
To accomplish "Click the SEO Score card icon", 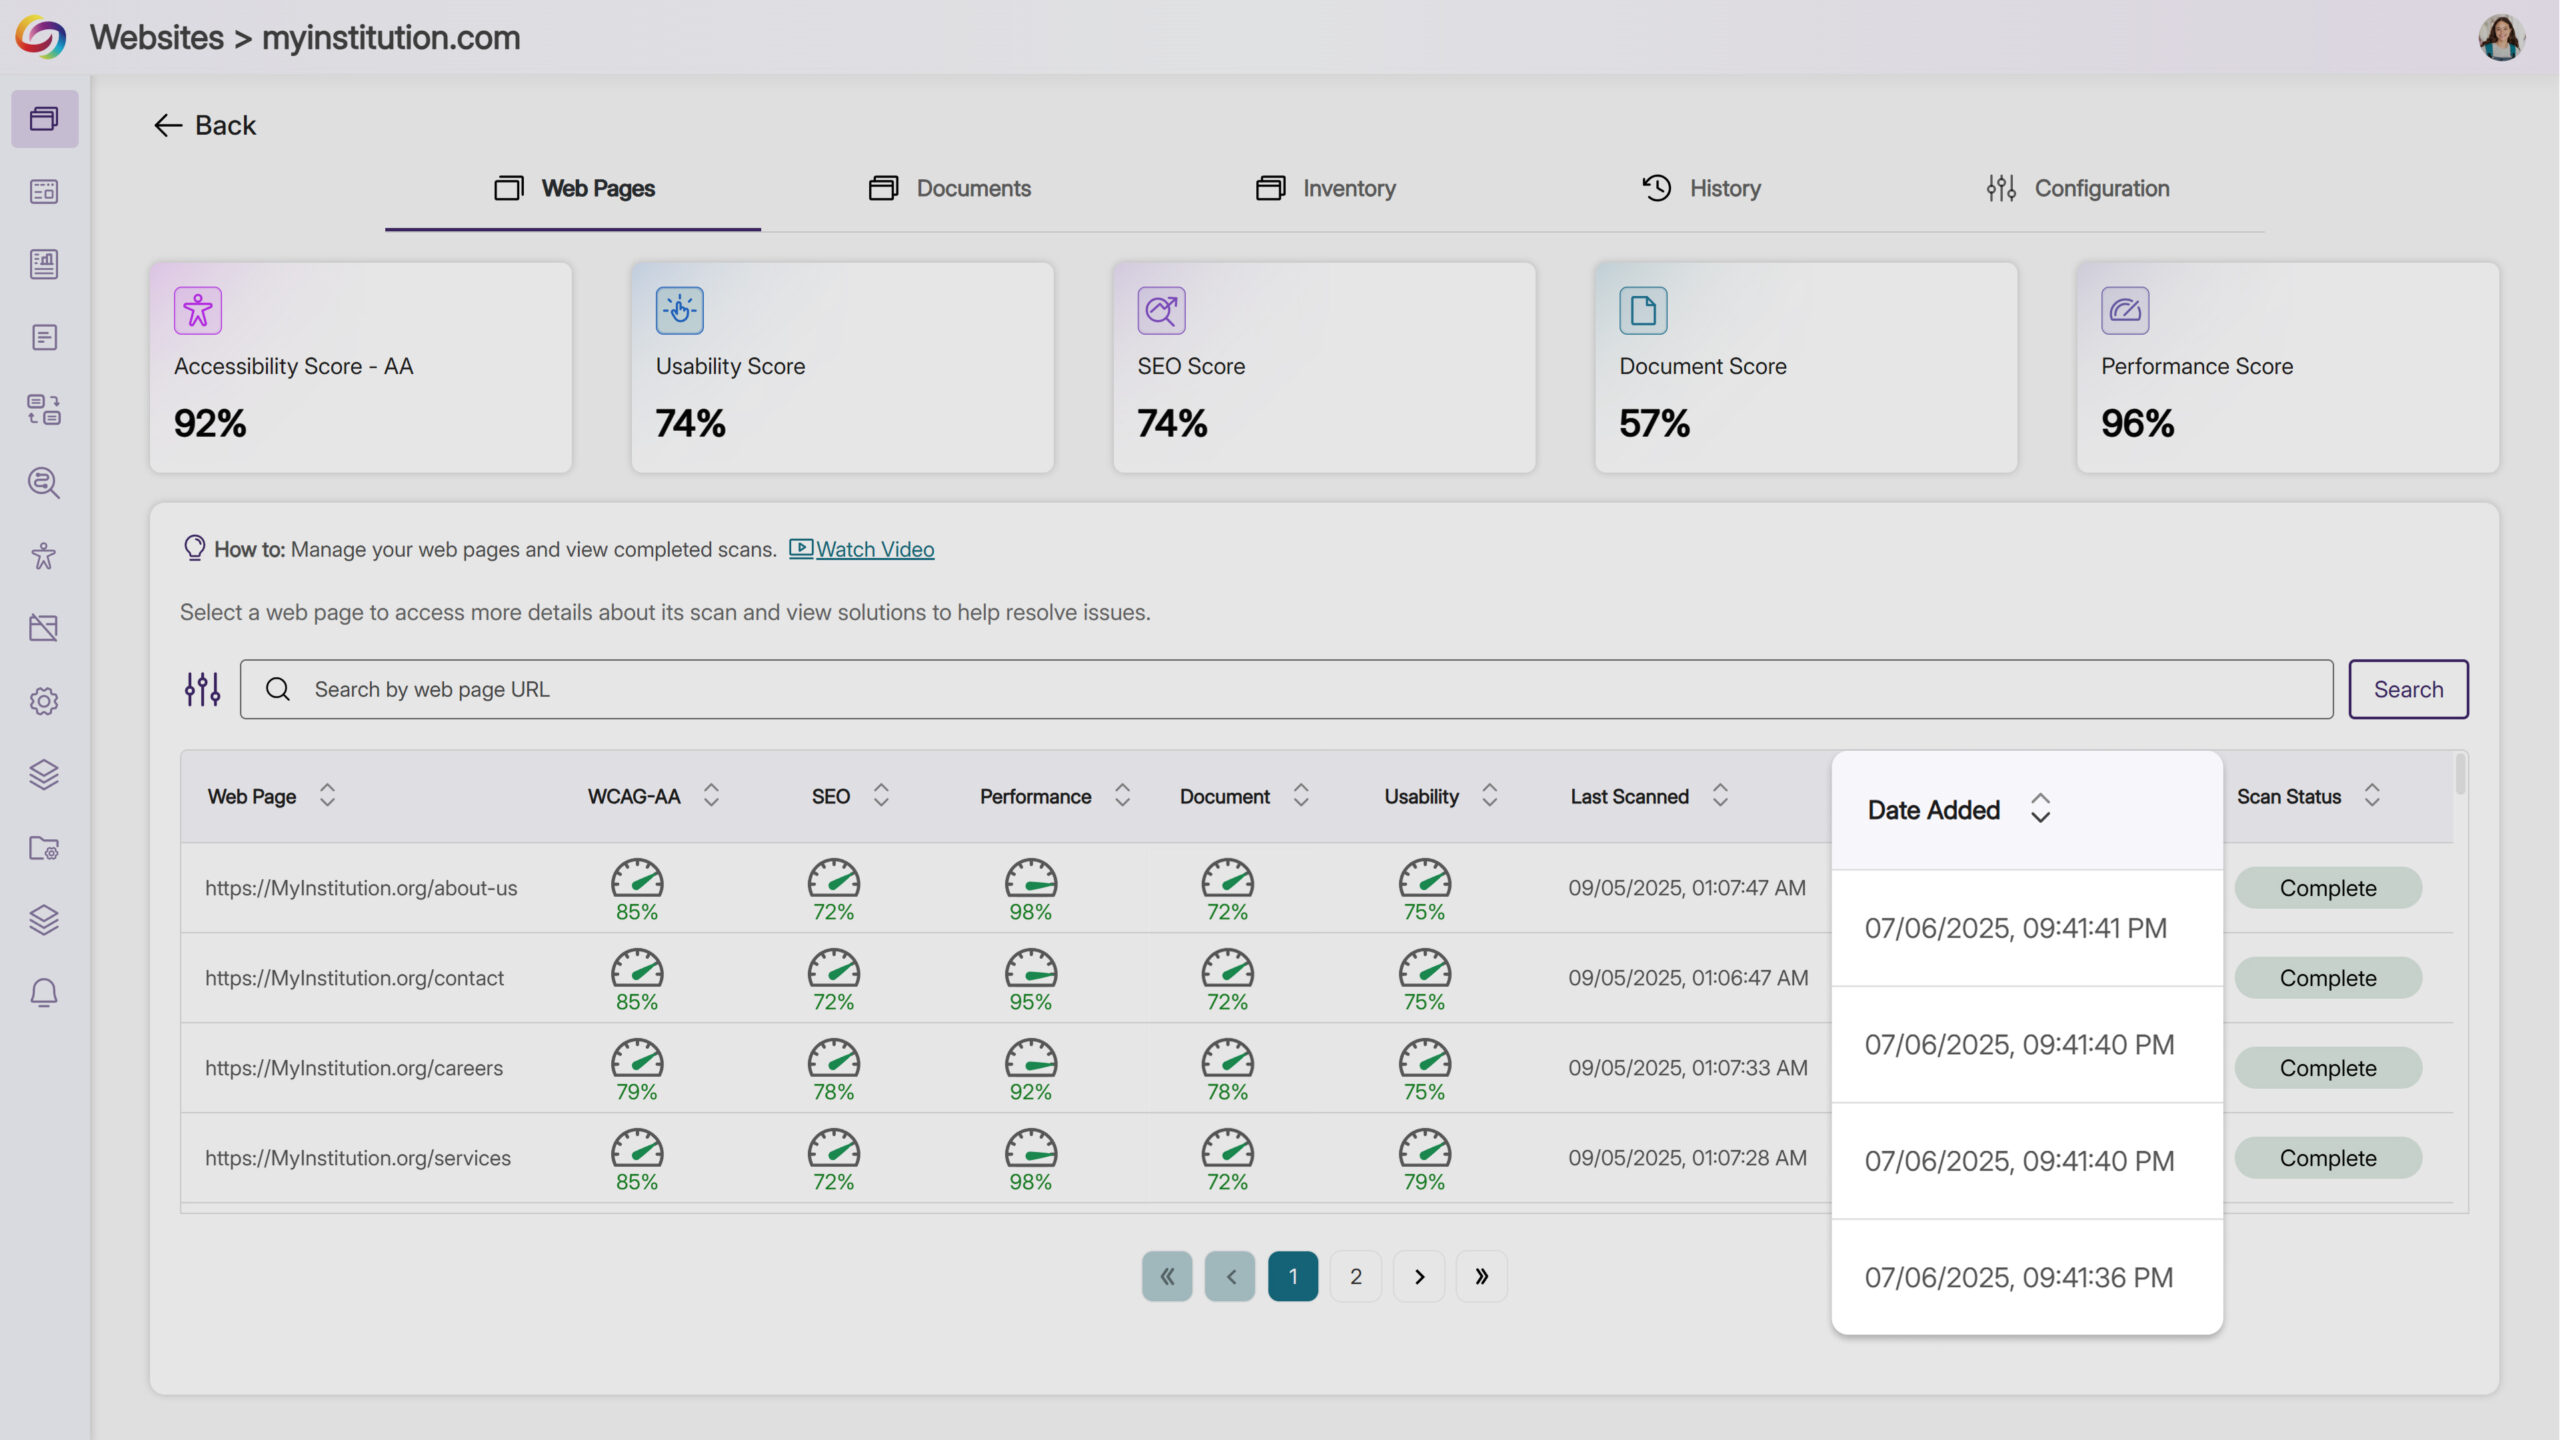I will [1161, 310].
